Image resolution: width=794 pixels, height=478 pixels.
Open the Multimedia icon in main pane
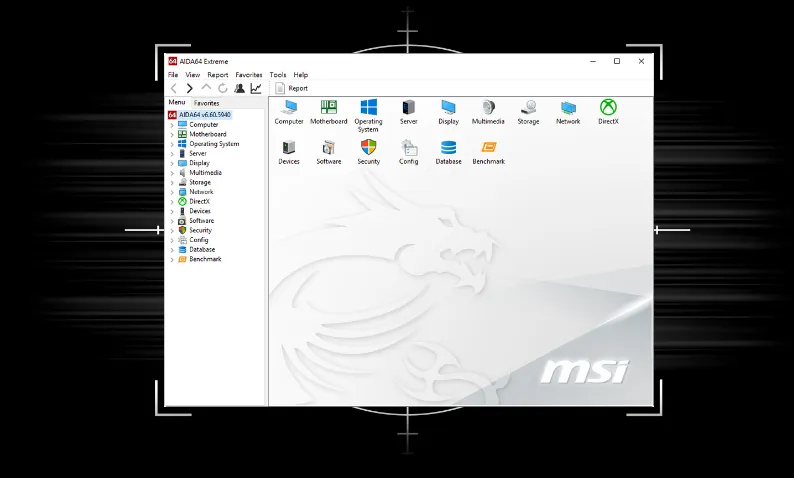coord(488,112)
